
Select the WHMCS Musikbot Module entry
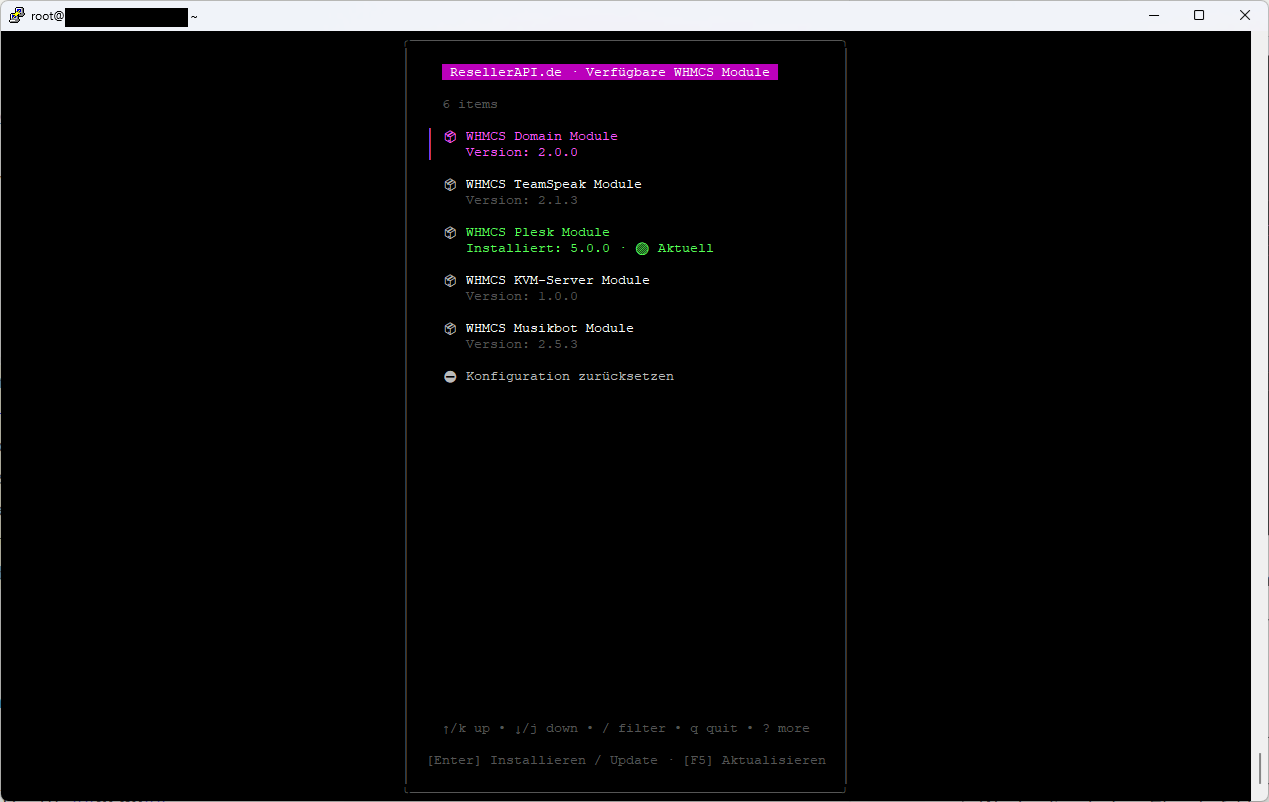point(549,327)
